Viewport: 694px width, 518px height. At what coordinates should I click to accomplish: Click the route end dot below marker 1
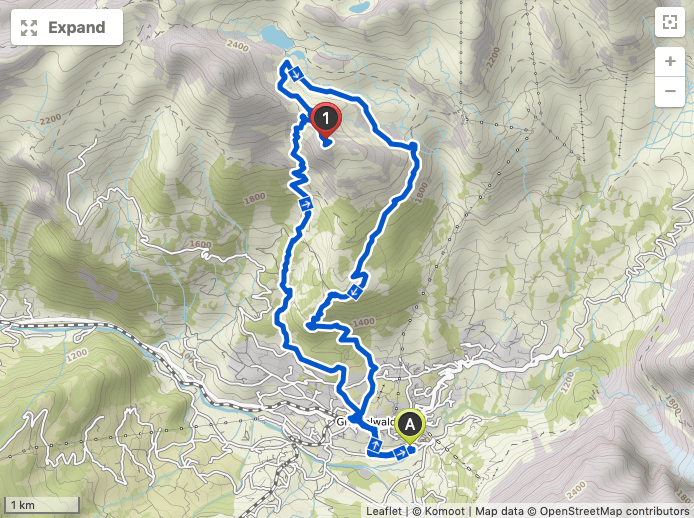click(x=327, y=143)
